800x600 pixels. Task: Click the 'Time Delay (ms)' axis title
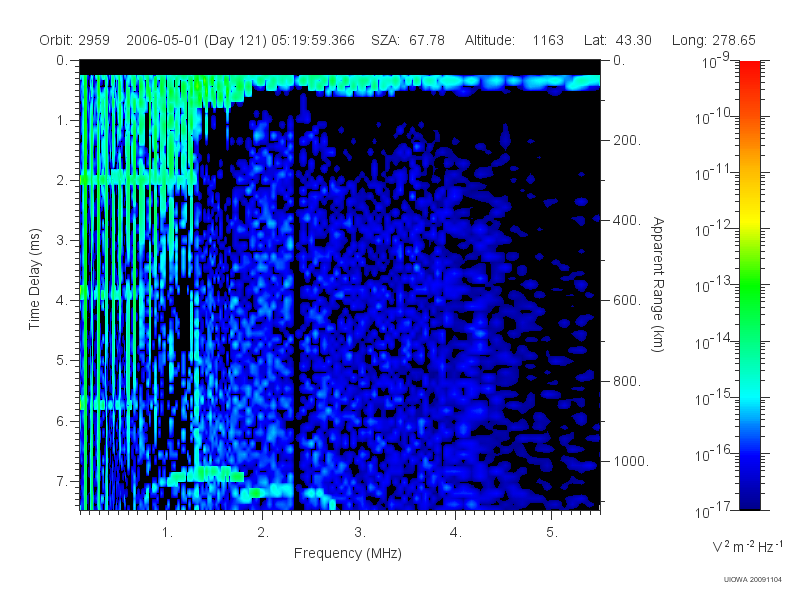point(34,279)
